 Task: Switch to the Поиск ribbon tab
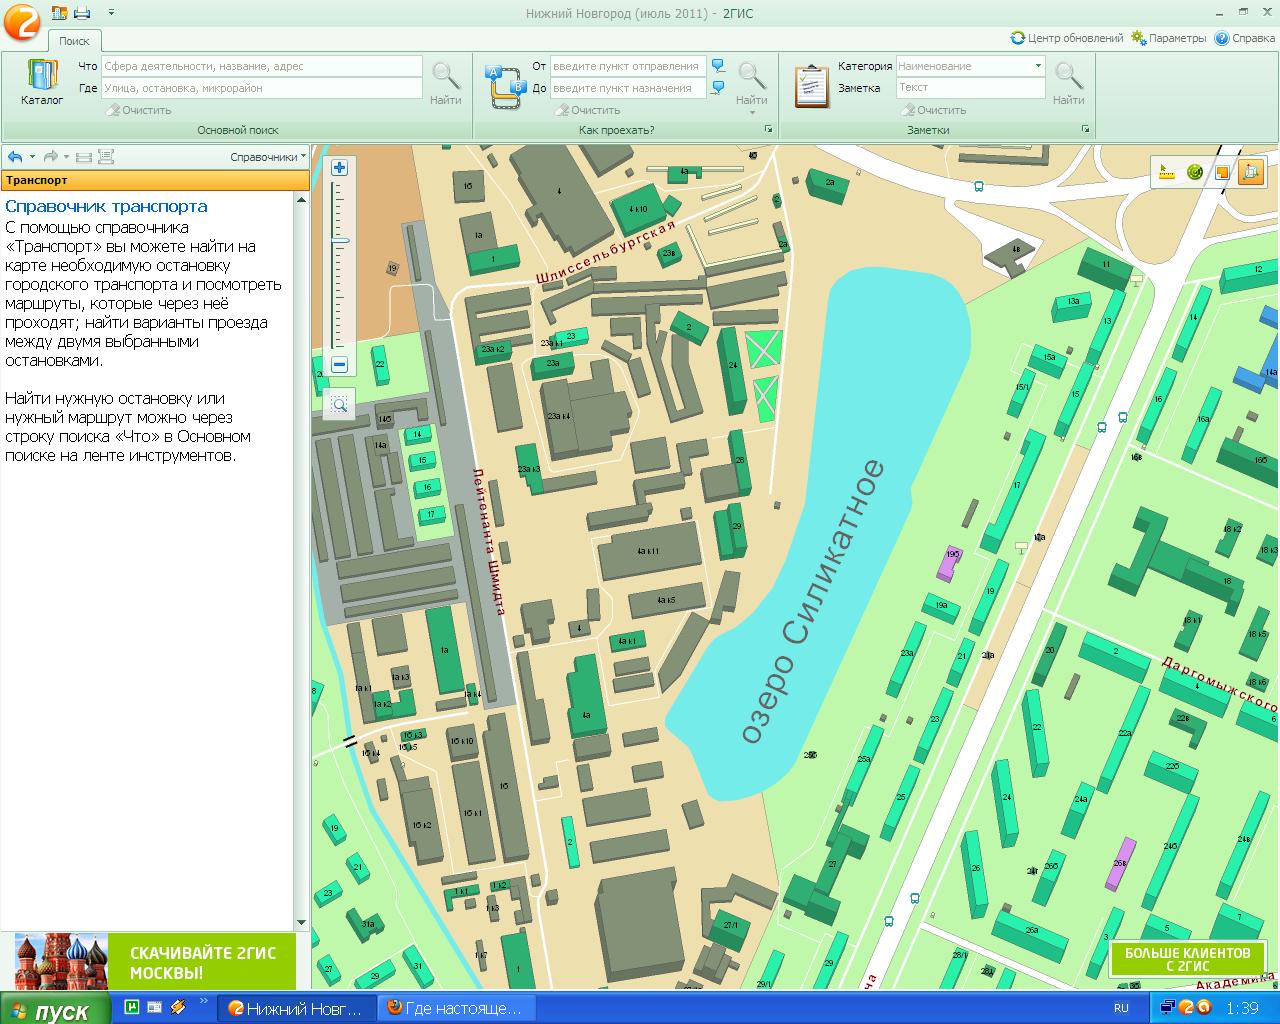click(x=74, y=41)
